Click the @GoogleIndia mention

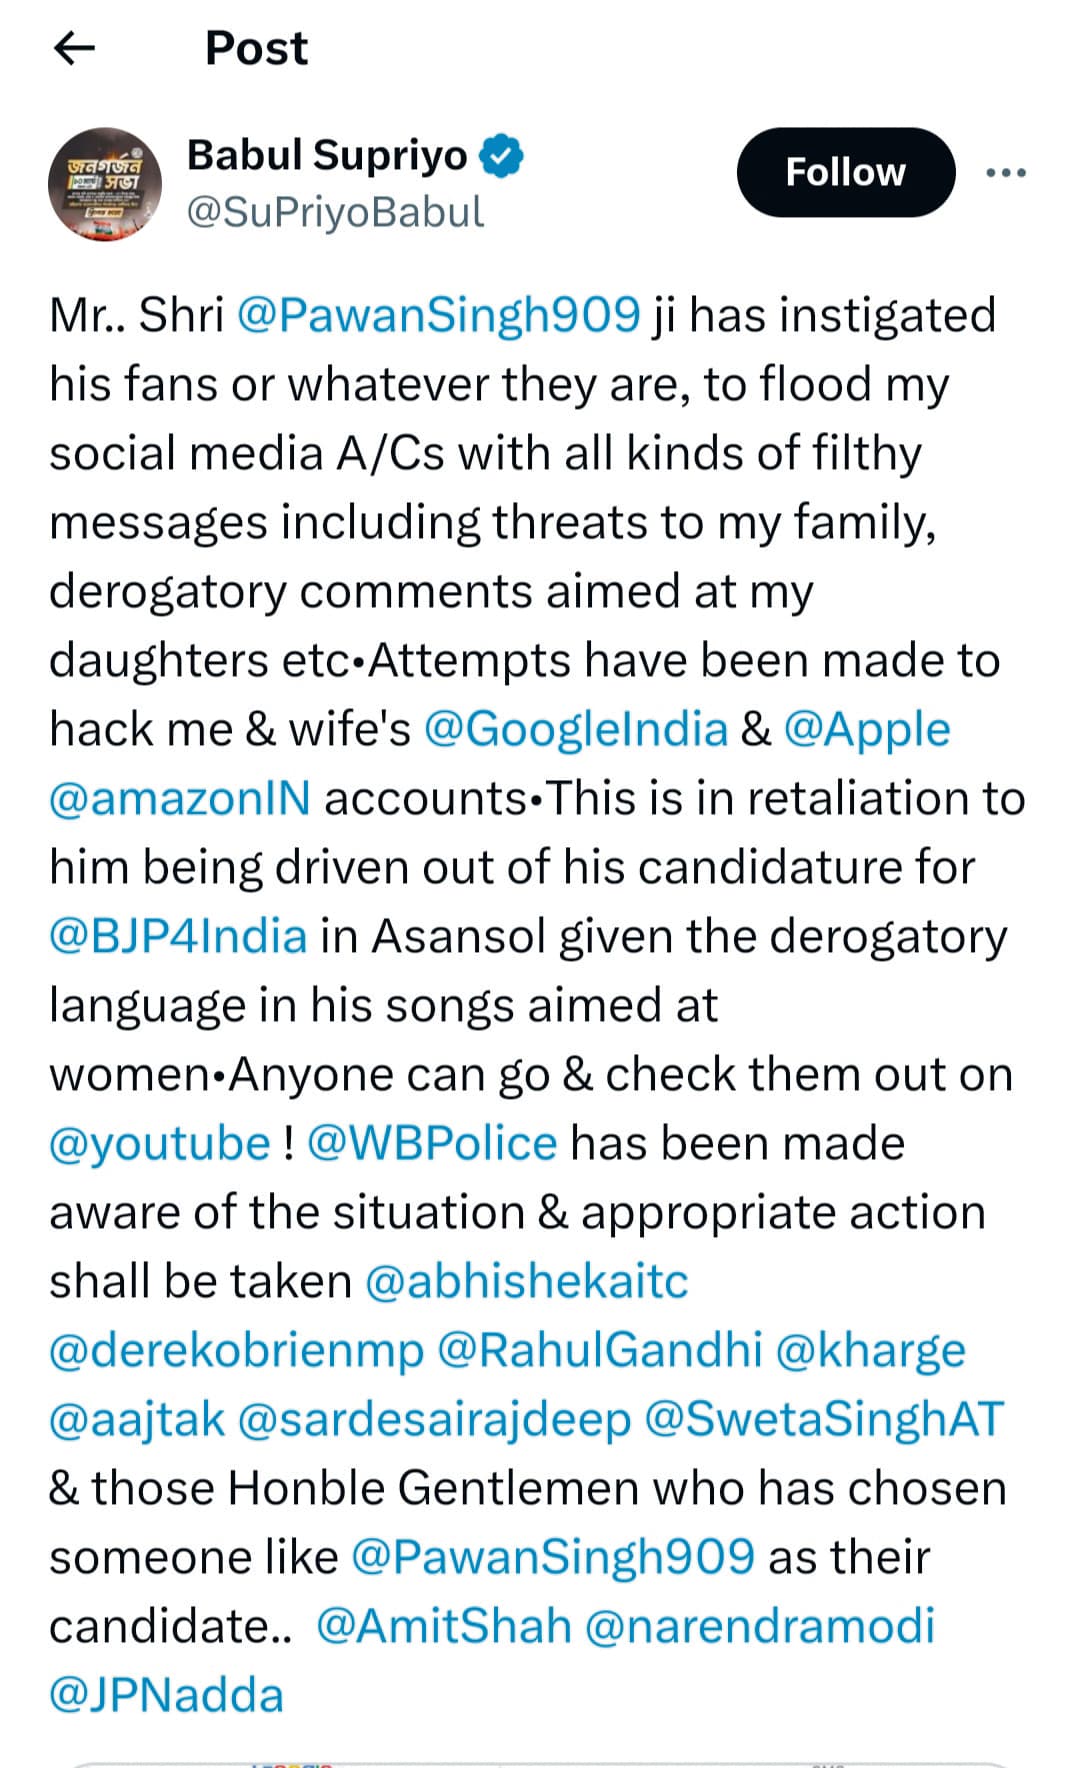click(x=576, y=730)
